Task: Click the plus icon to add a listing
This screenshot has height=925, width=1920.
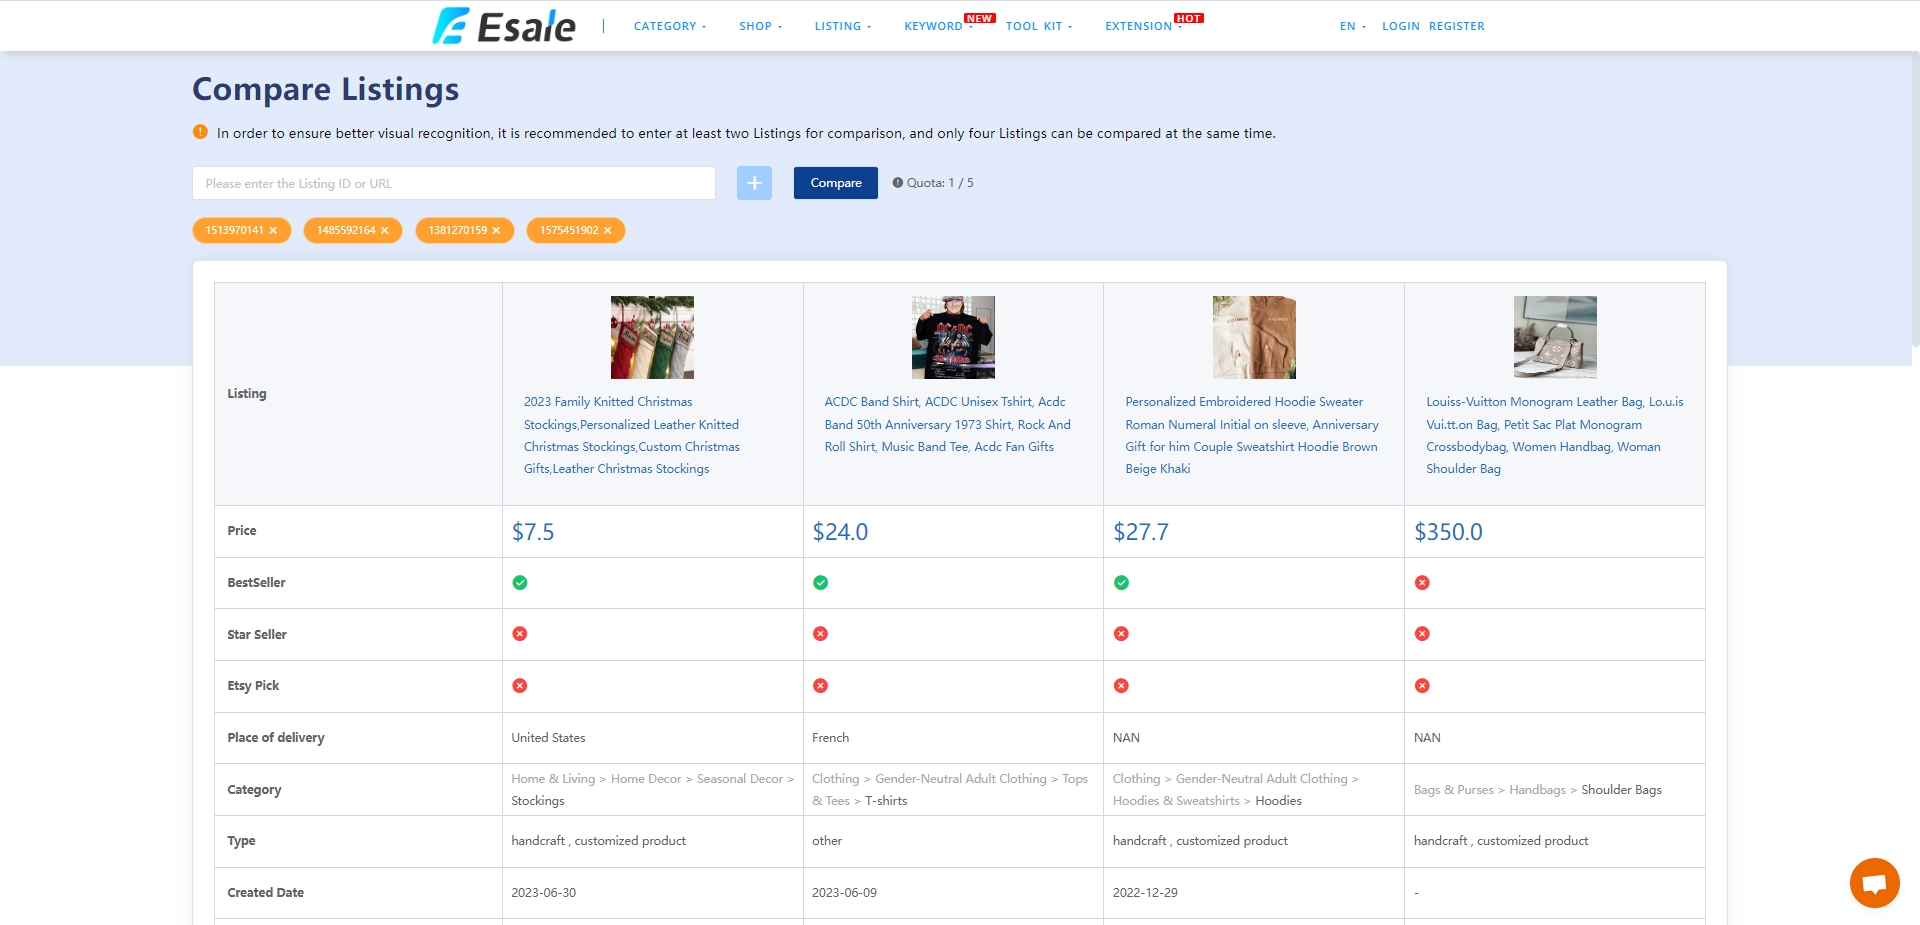Action: click(x=754, y=183)
